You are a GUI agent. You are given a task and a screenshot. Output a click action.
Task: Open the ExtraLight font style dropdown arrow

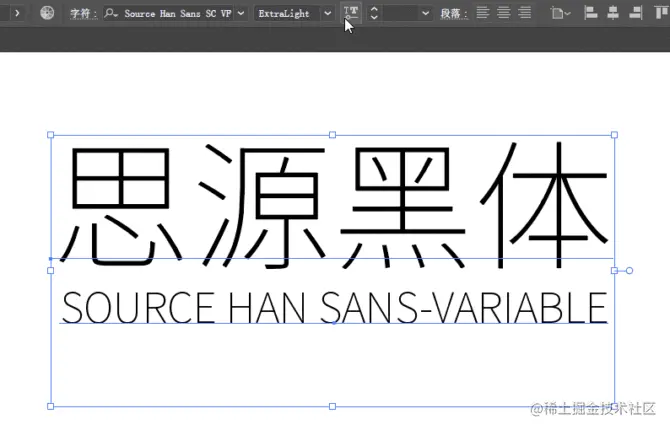tap(327, 13)
